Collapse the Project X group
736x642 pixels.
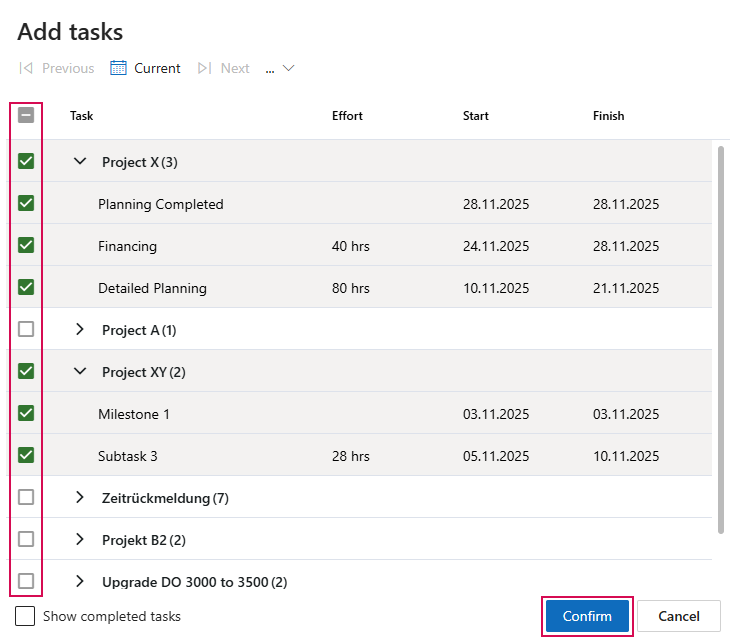click(x=80, y=161)
